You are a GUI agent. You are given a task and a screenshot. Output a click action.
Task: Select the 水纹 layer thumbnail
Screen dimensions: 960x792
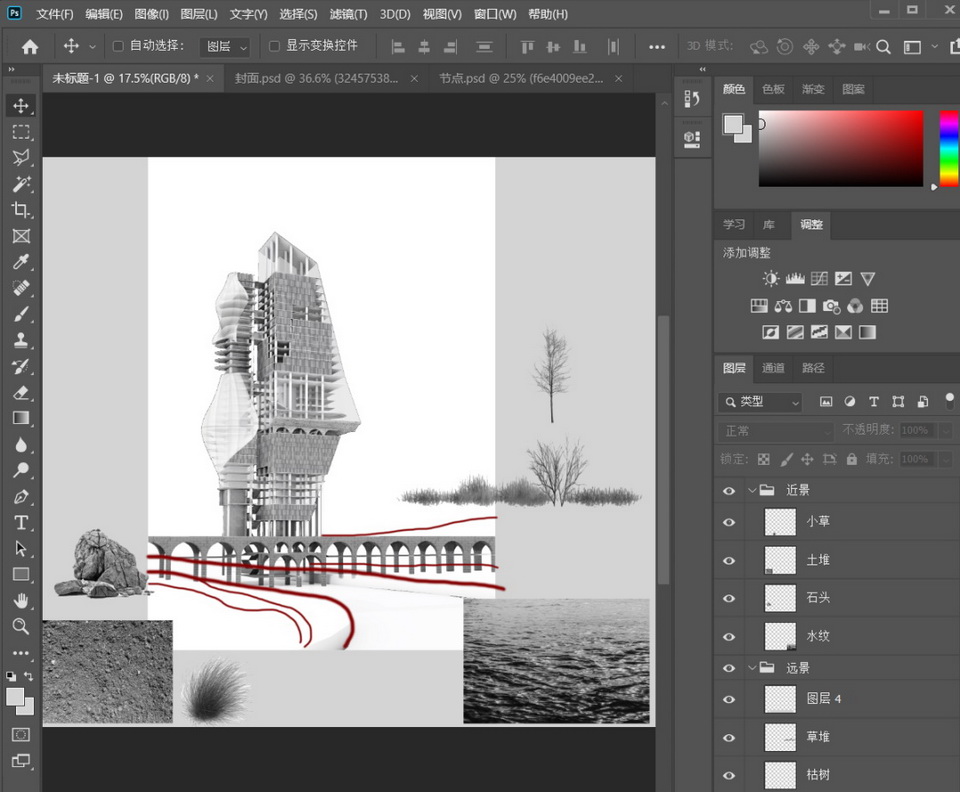click(780, 636)
